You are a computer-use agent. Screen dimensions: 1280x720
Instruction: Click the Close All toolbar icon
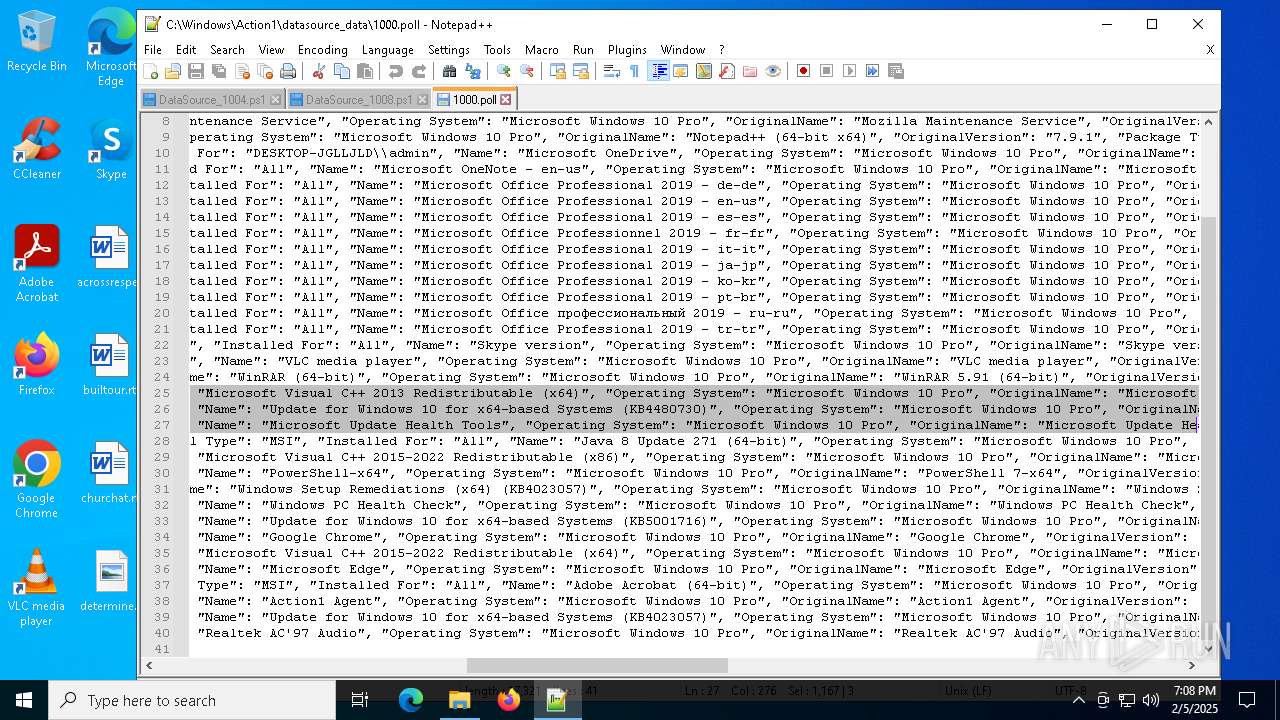click(265, 71)
